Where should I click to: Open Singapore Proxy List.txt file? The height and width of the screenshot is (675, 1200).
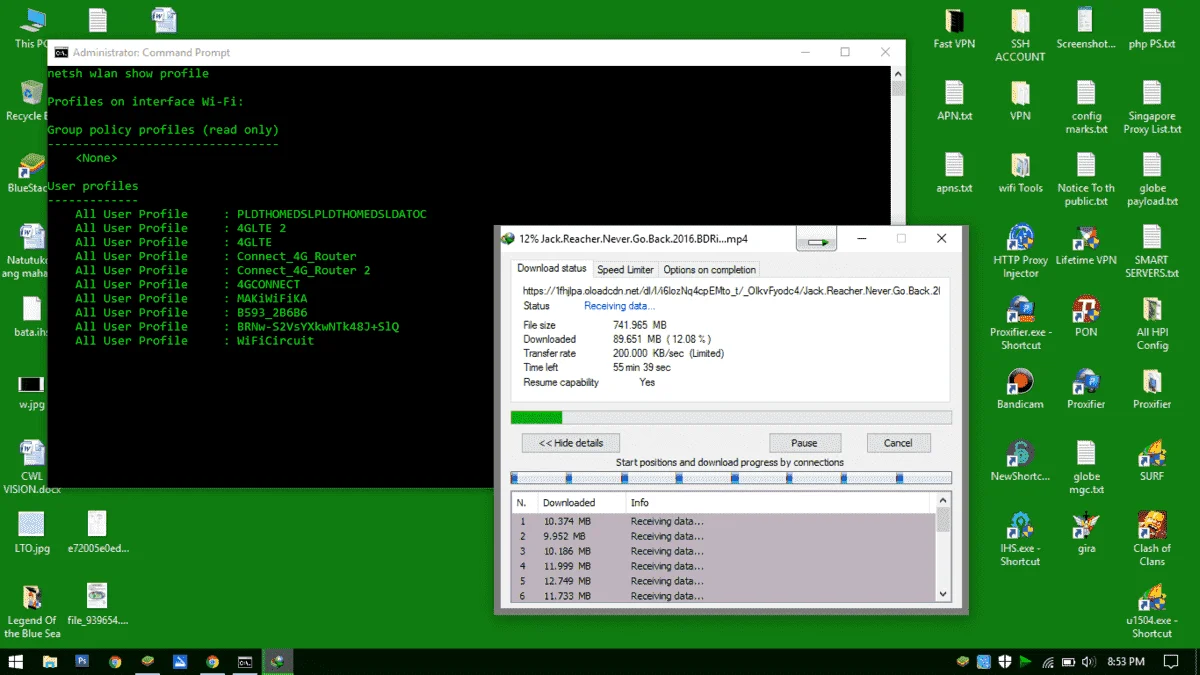click(x=1152, y=108)
